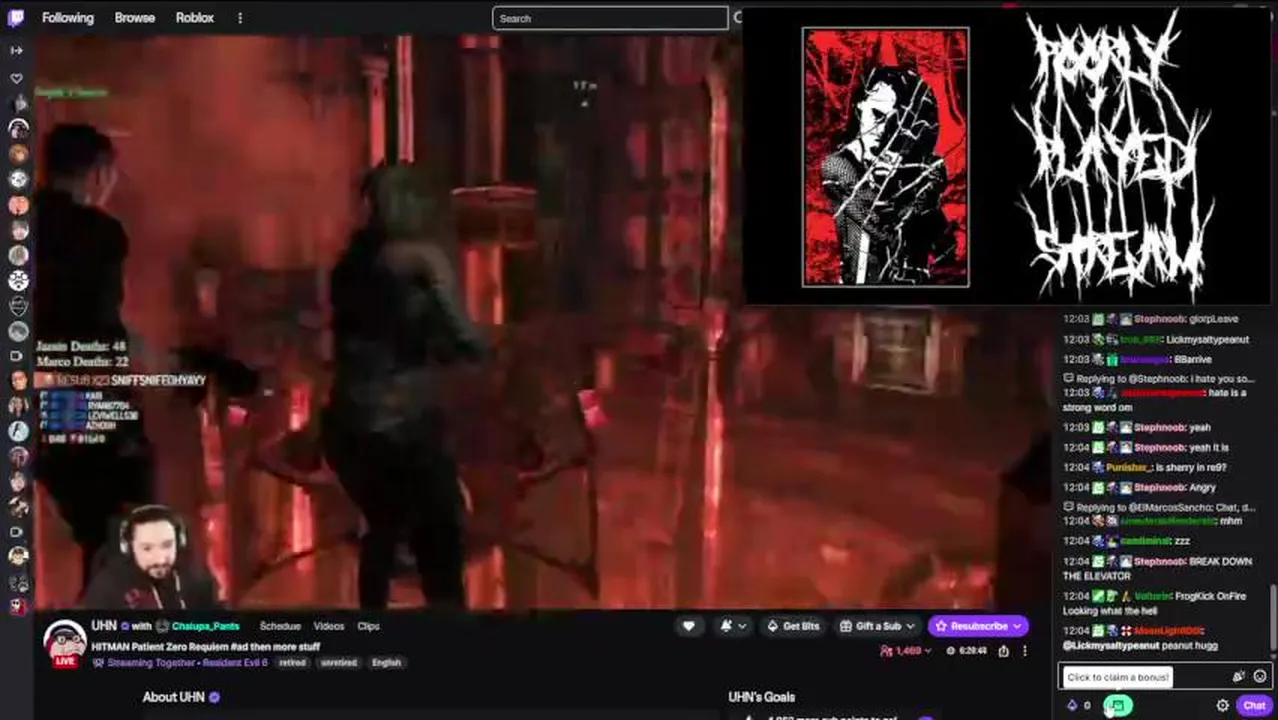The height and width of the screenshot is (720, 1278).
Task: Click the stream uptime 6:28:48
Action: click(966, 651)
